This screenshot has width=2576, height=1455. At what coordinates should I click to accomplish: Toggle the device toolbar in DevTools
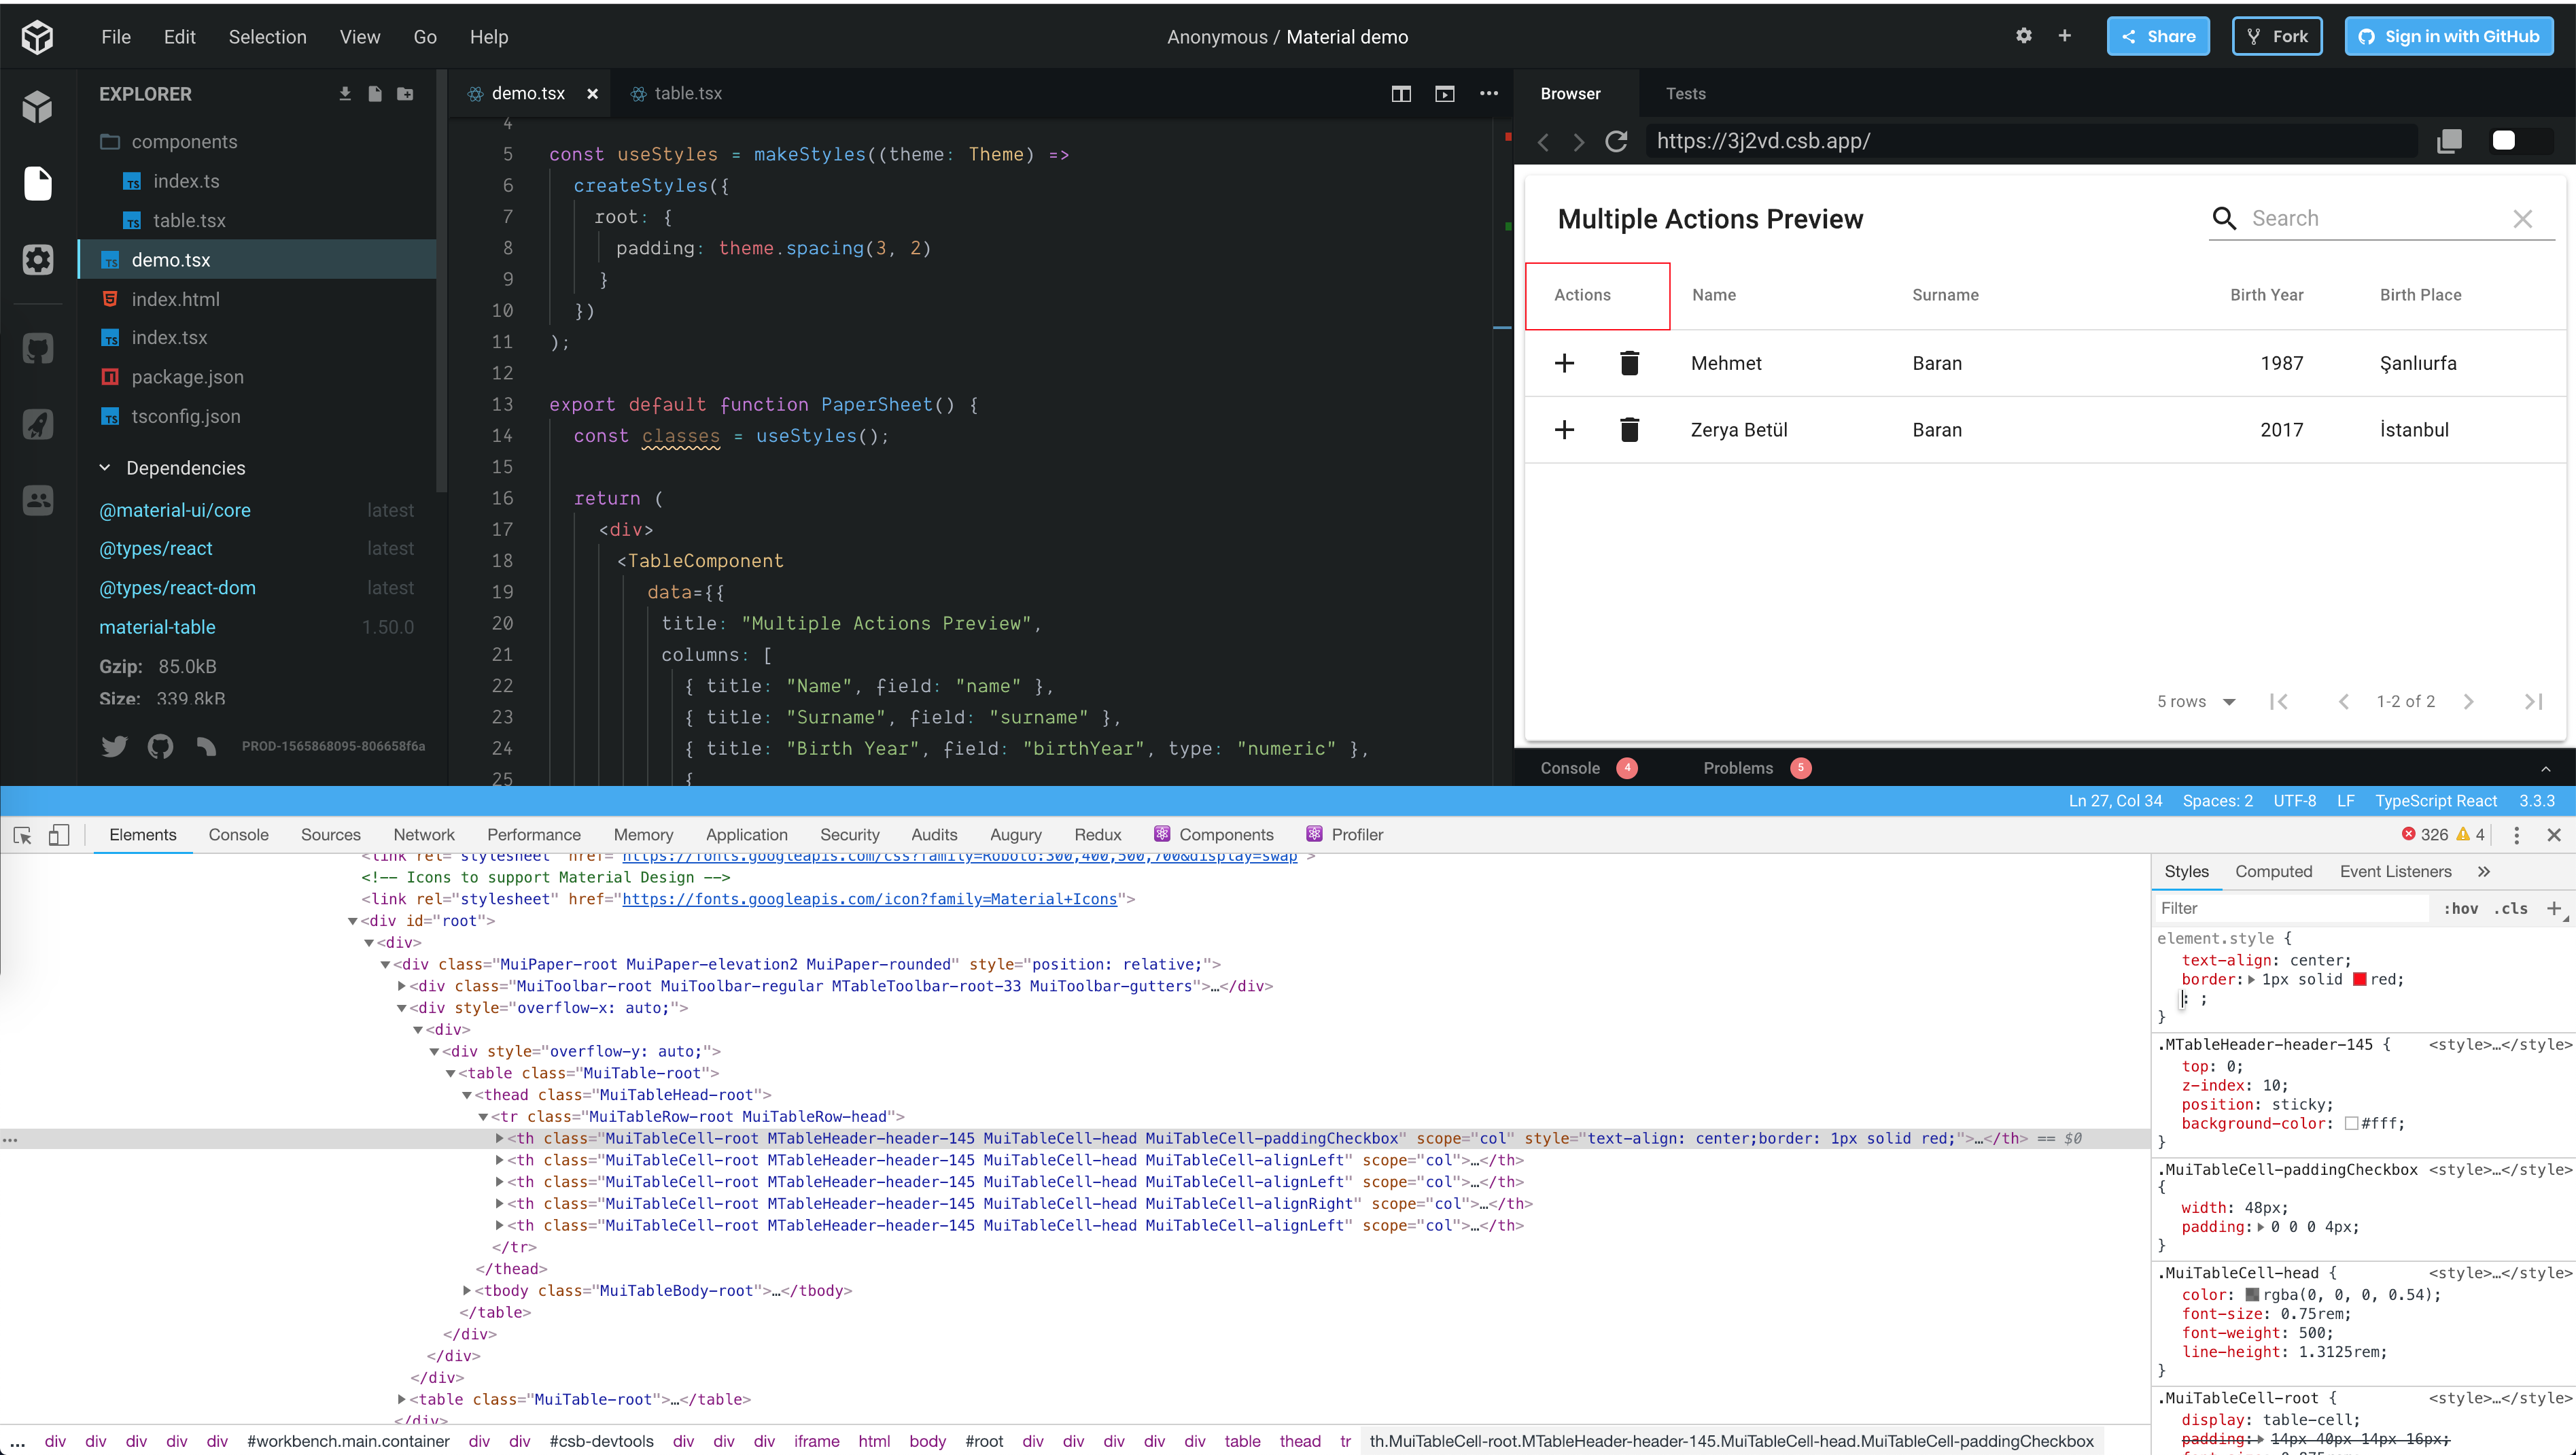[x=59, y=835]
